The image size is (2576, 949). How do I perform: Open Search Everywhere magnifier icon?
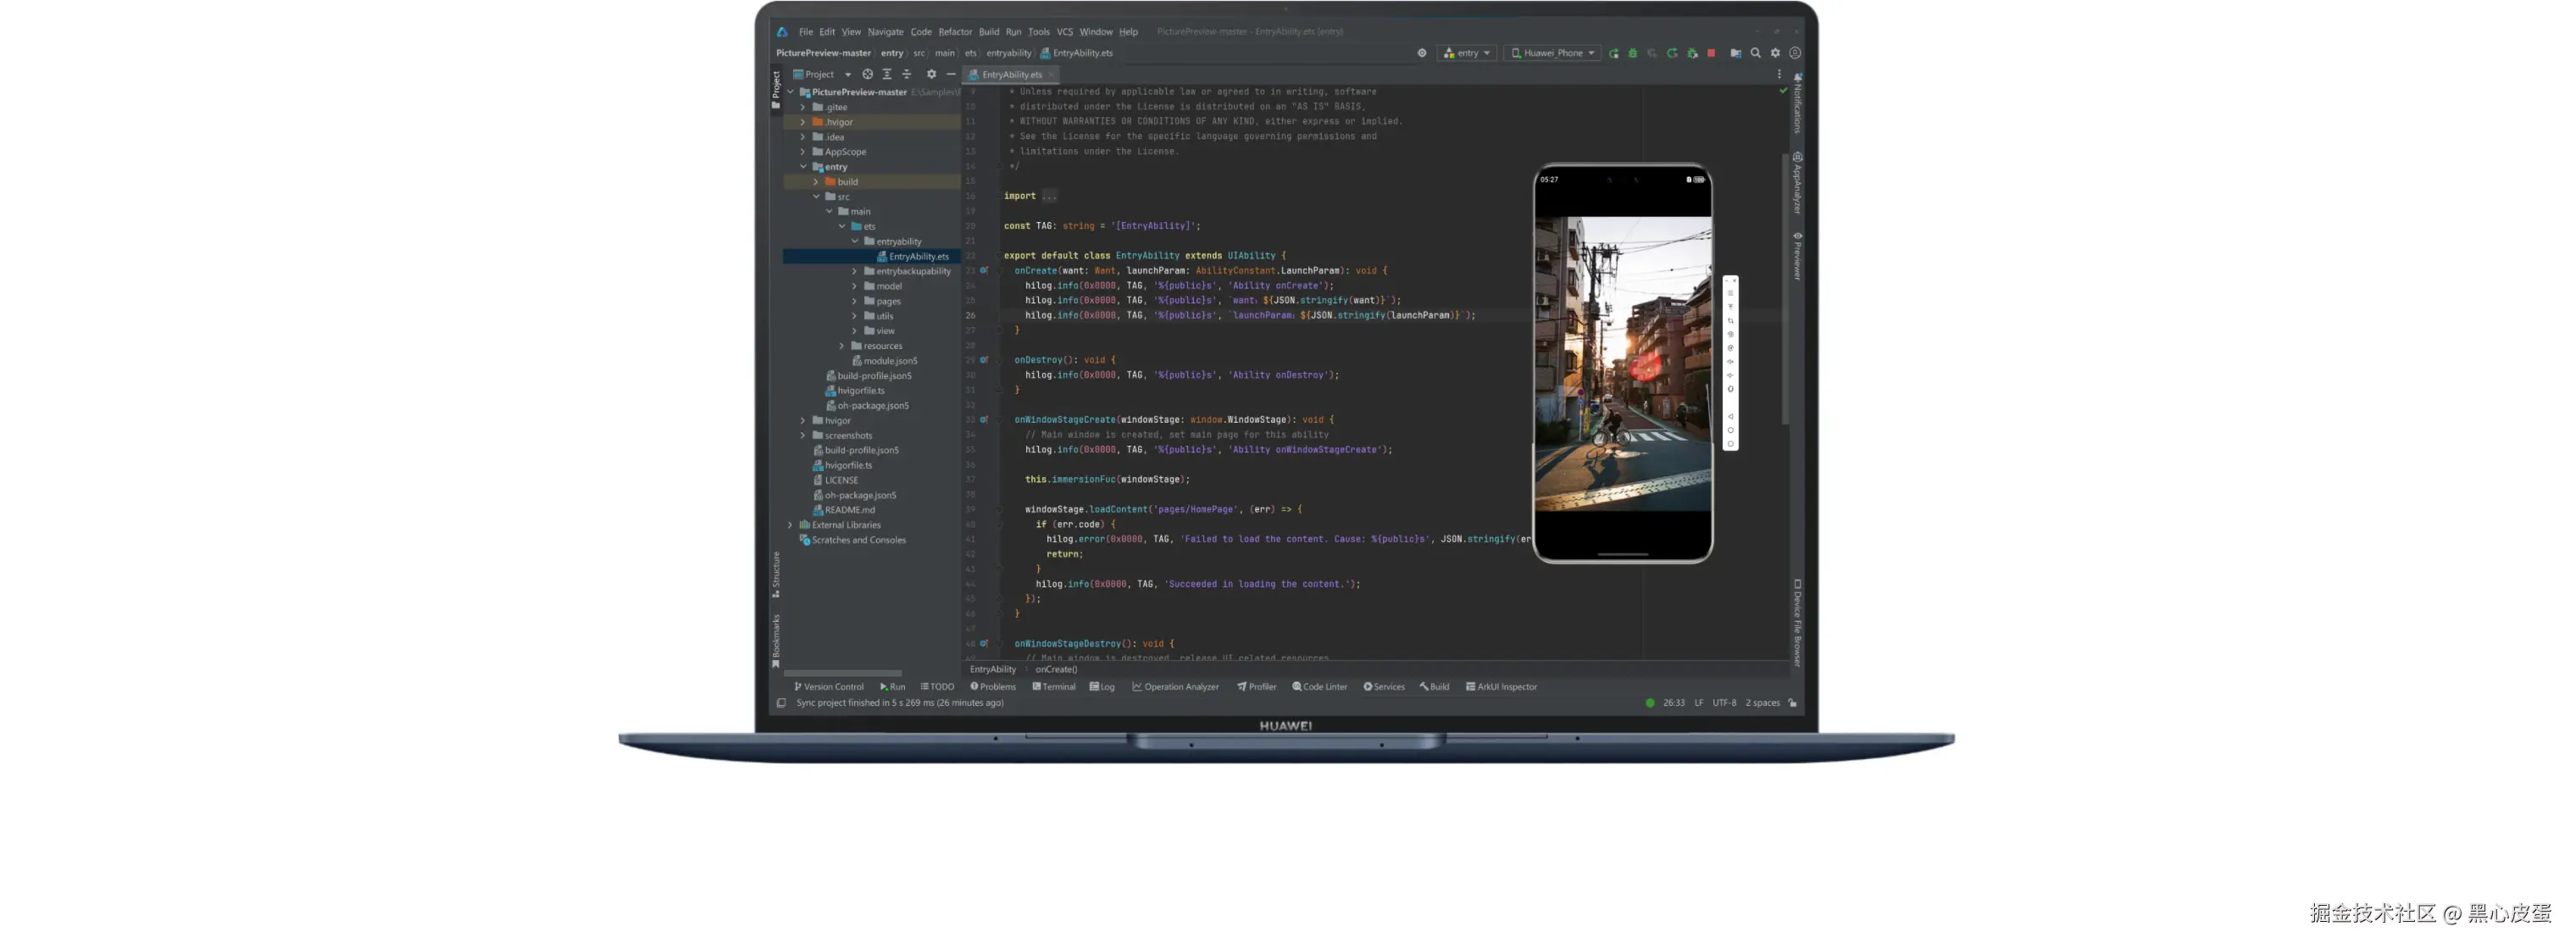(x=1756, y=53)
